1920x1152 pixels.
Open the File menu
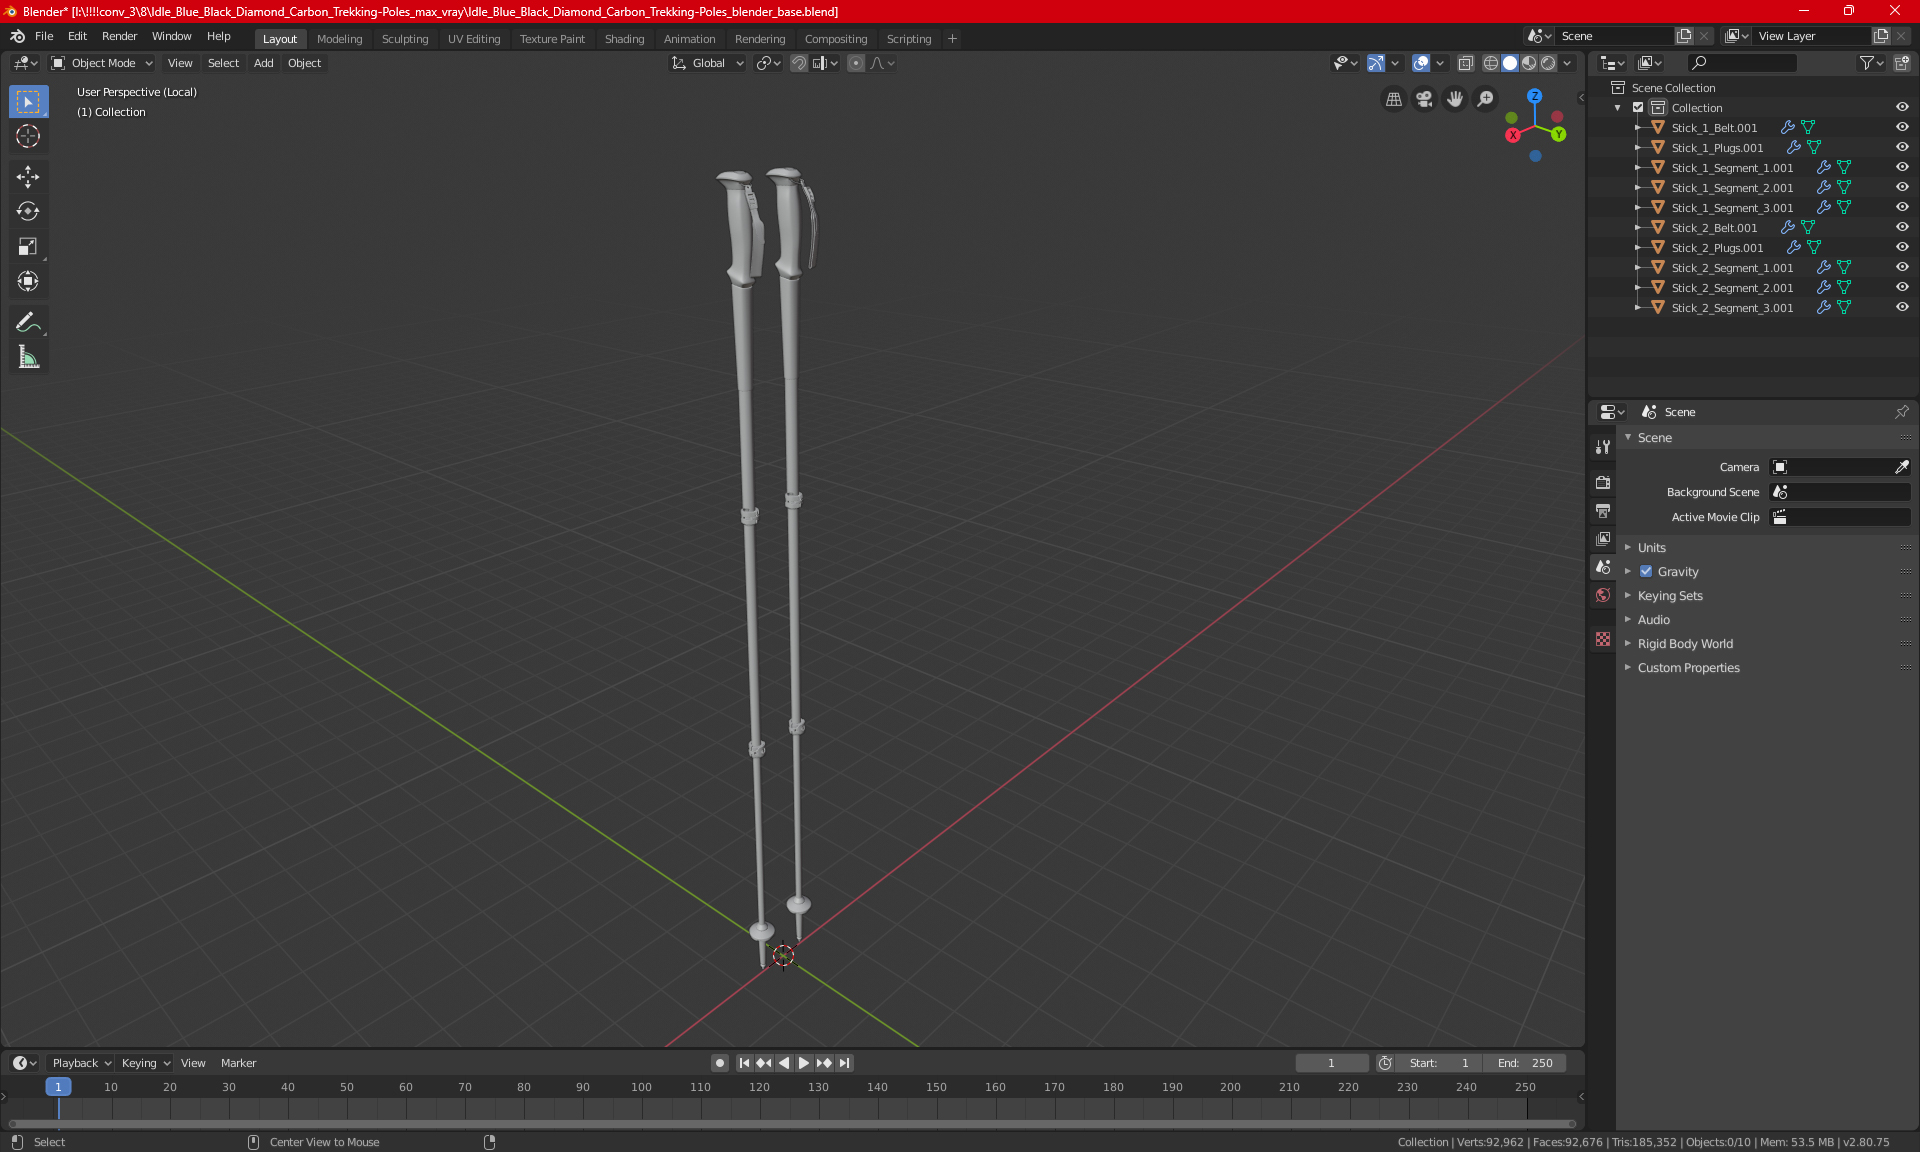pos(44,36)
